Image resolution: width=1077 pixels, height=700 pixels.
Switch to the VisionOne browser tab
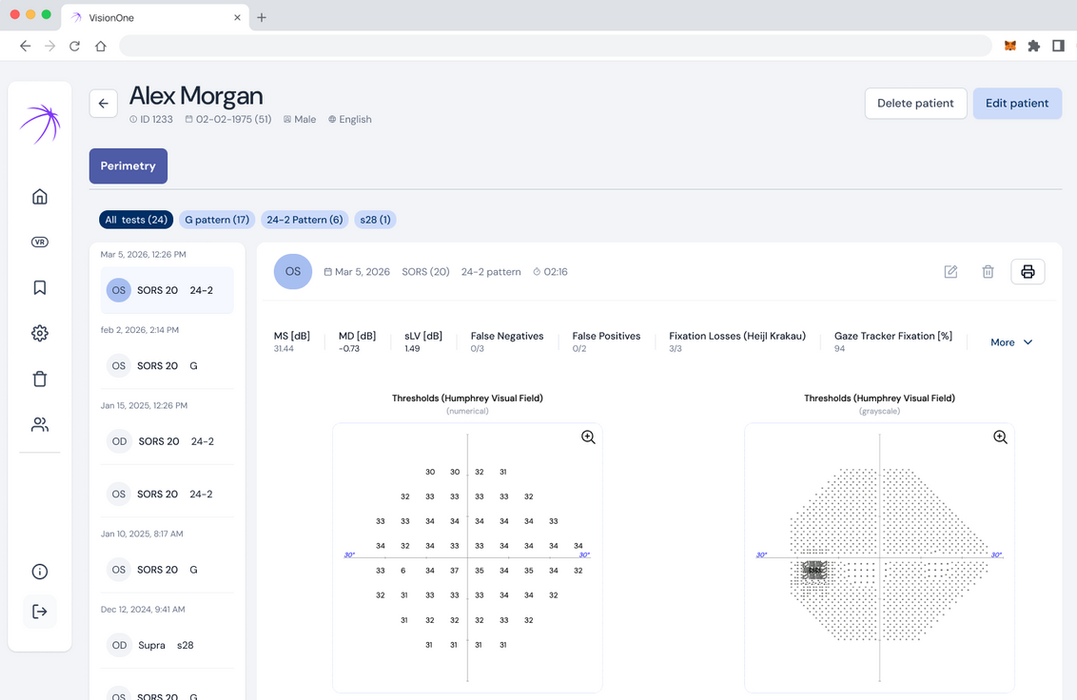coord(155,18)
